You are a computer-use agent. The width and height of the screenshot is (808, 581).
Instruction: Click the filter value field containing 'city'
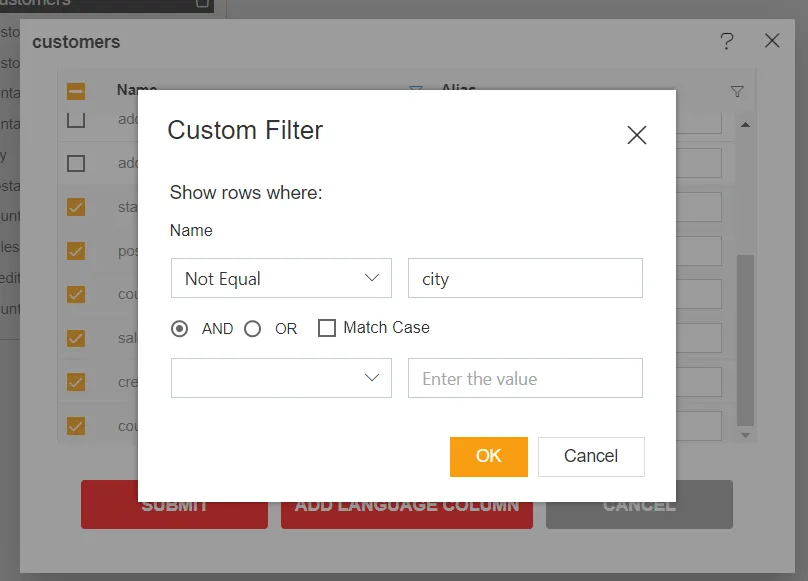pyautogui.click(x=525, y=278)
